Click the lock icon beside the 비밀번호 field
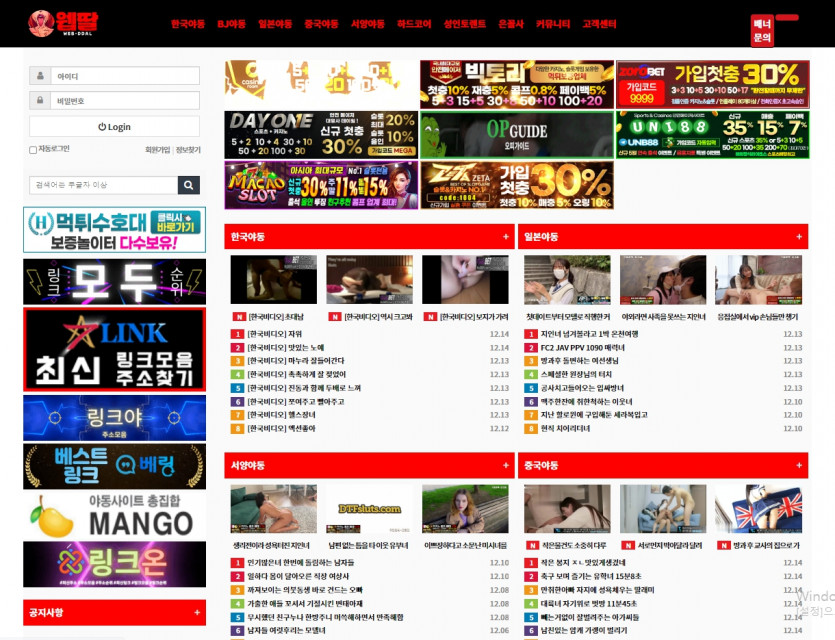The image size is (835, 640). point(40,99)
